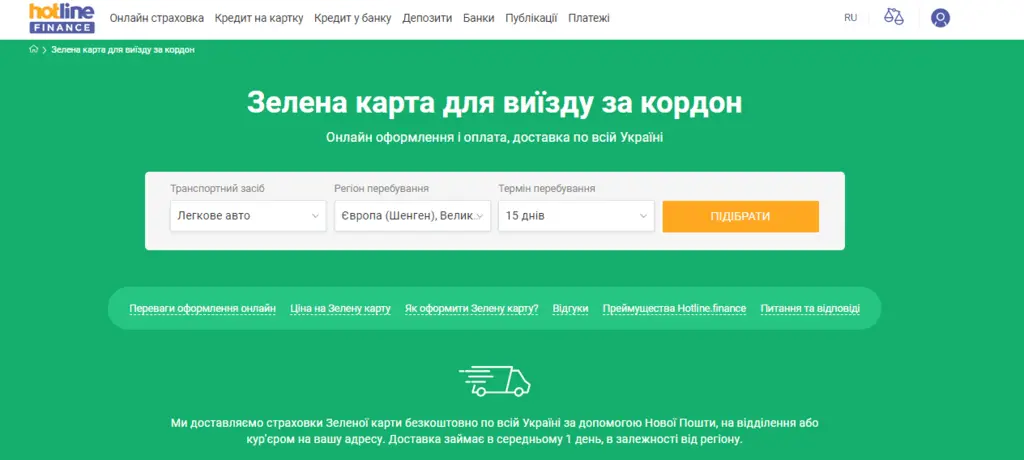
Task: Click the Зелена карта breadcrumb text
Action: pyautogui.click(x=123, y=50)
